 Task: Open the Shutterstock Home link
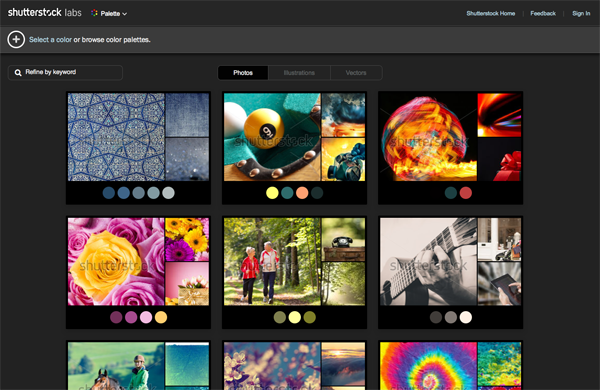point(491,13)
